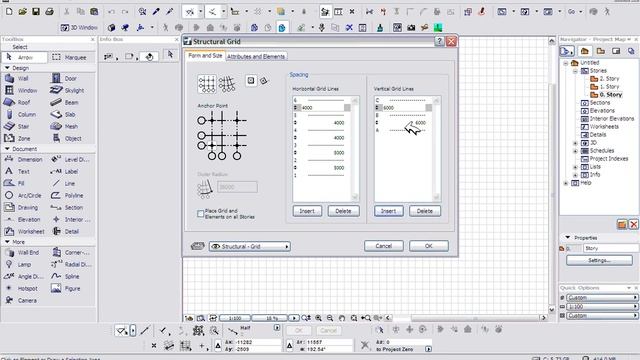Activate the Arc/Circle tool
This screenshot has width=640, height=360.
(24, 196)
